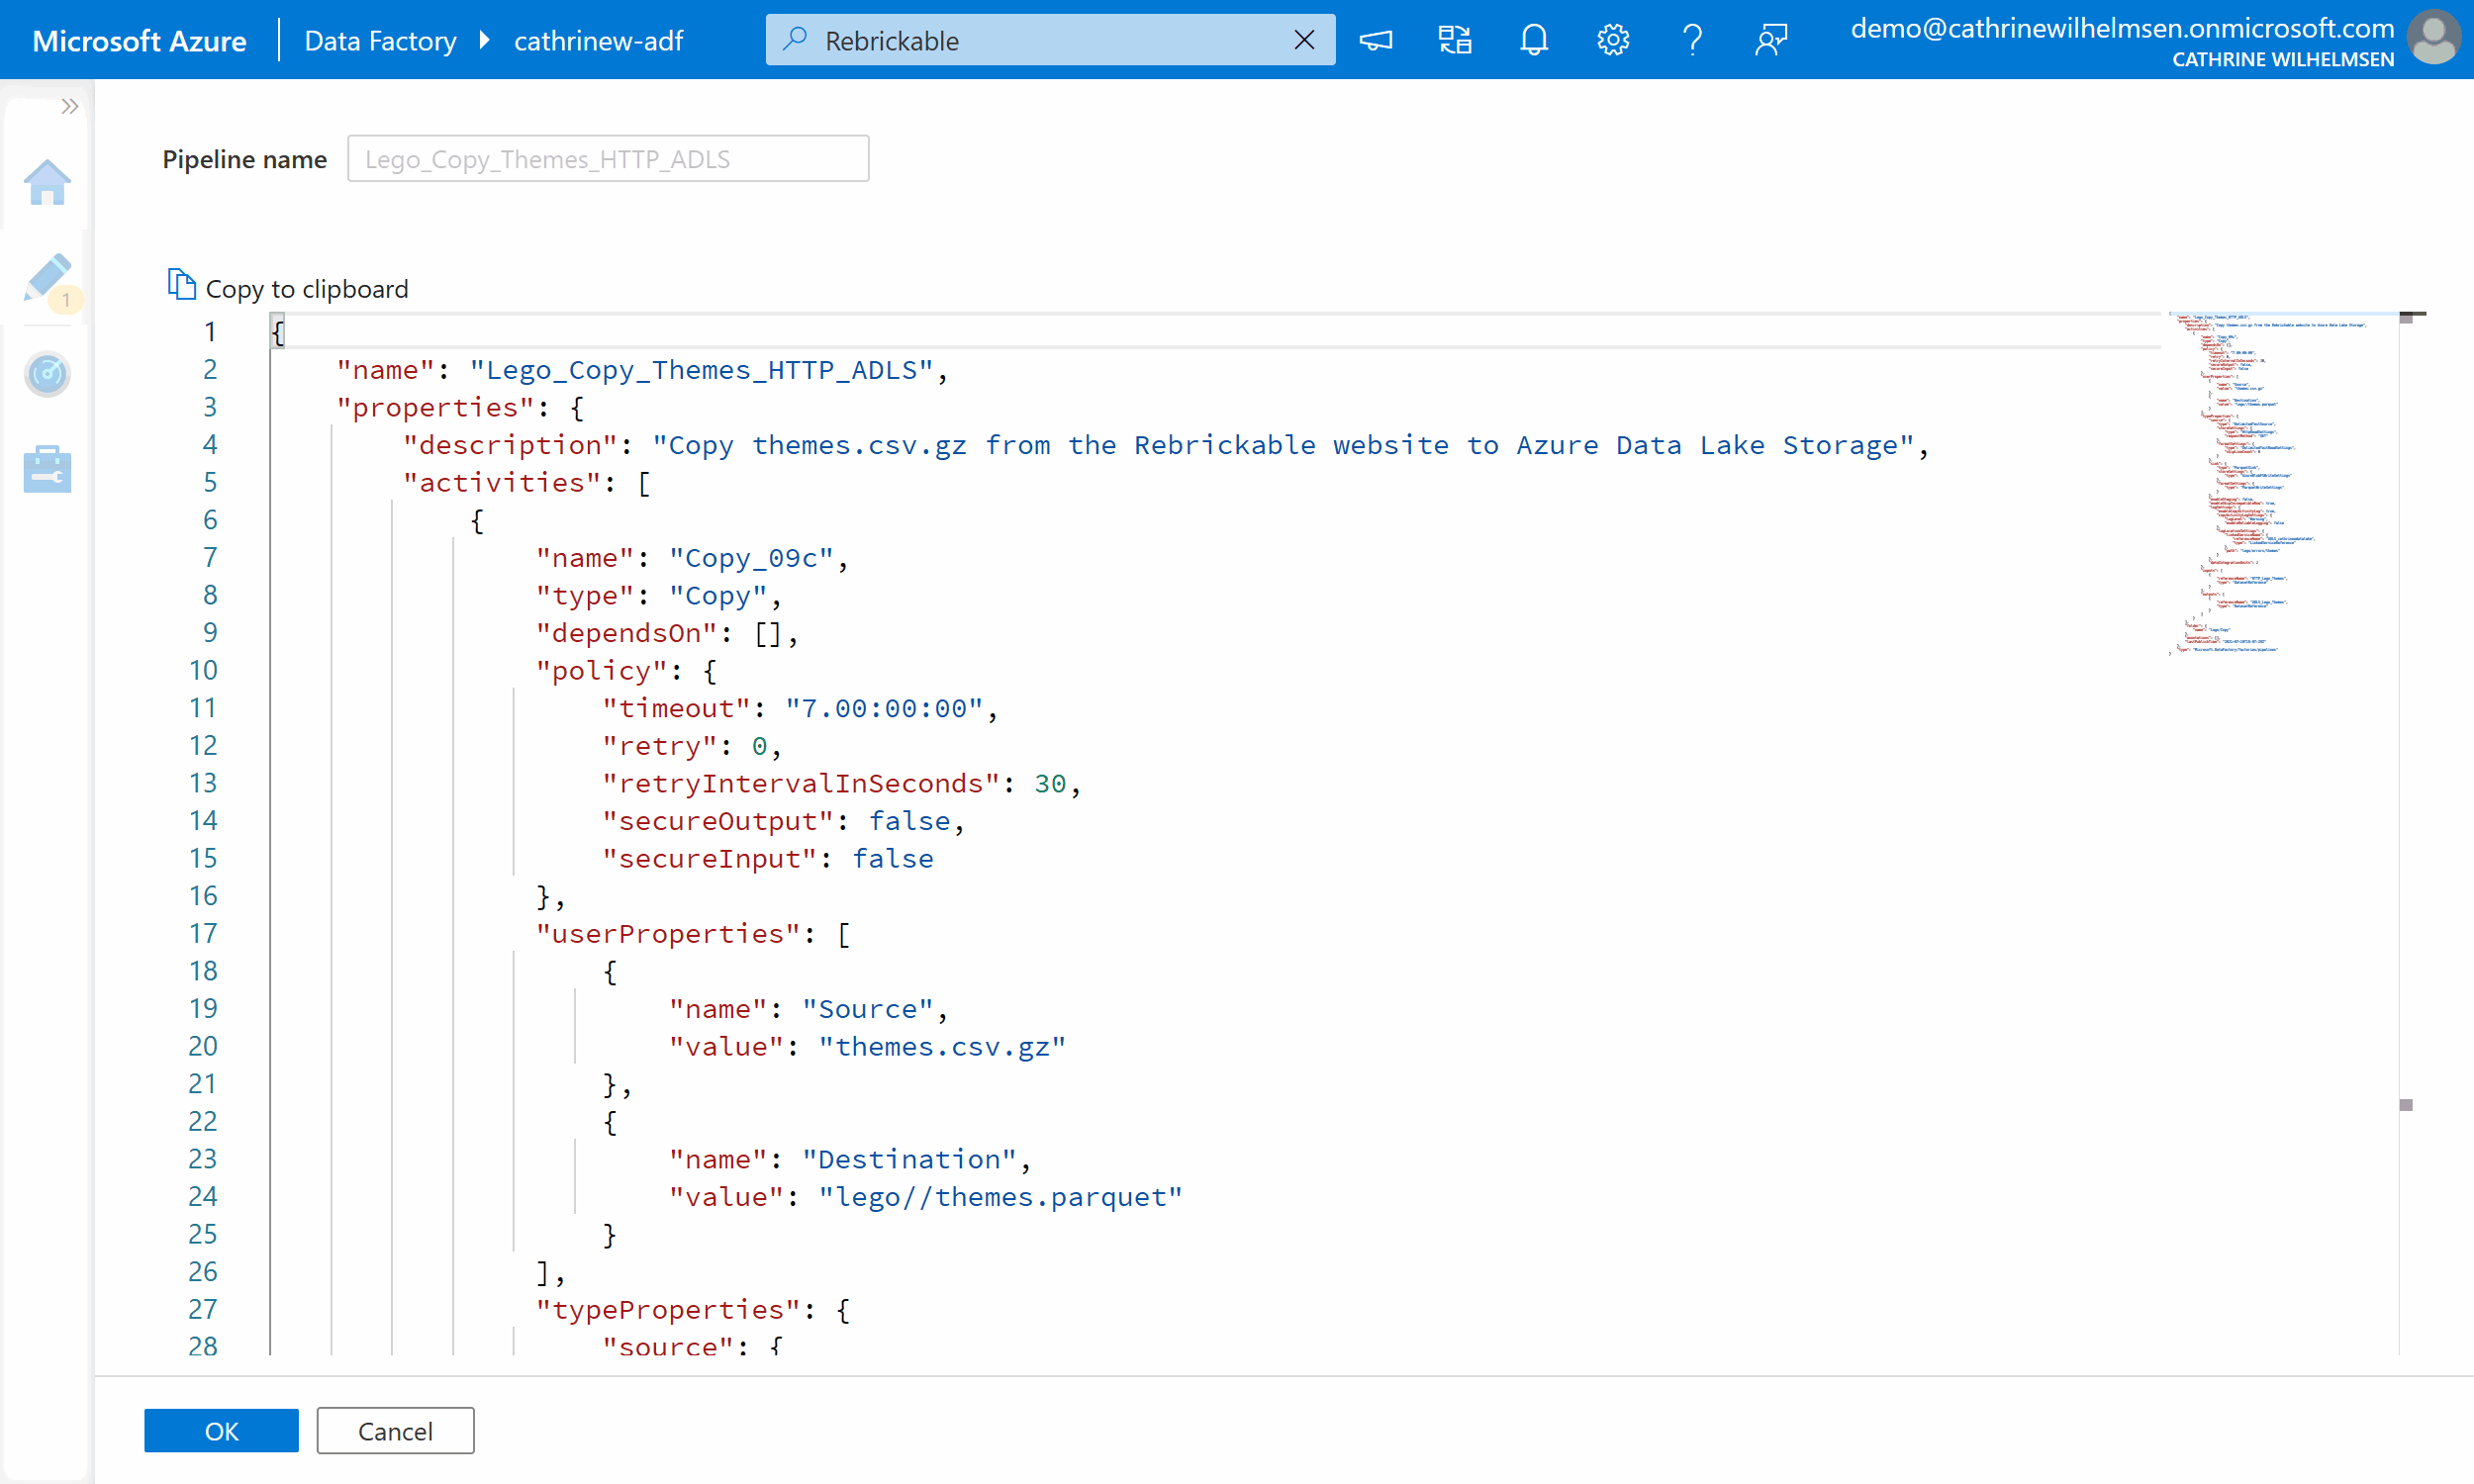Open the feedback person icon
This screenshot has width=2474, height=1484.
pyautogui.click(x=1770, y=40)
